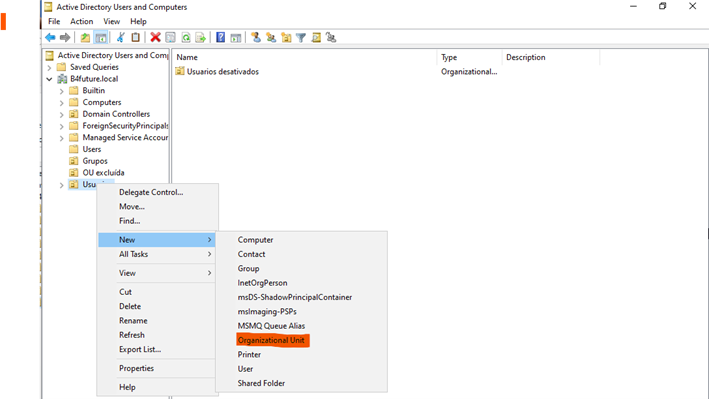Collapse the B4future.local domain node
Screen dimensions: 709x399
point(49,79)
